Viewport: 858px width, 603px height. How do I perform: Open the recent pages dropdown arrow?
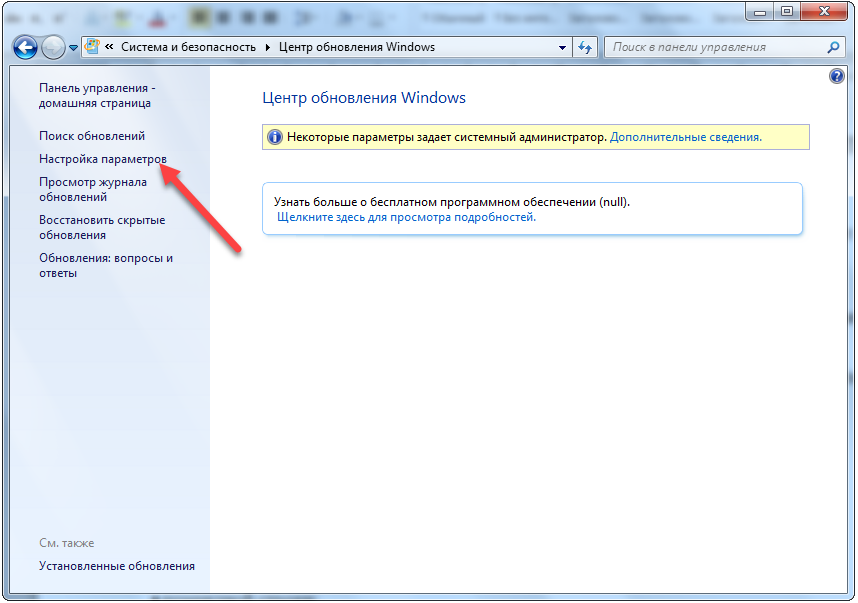[x=73, y=48]
